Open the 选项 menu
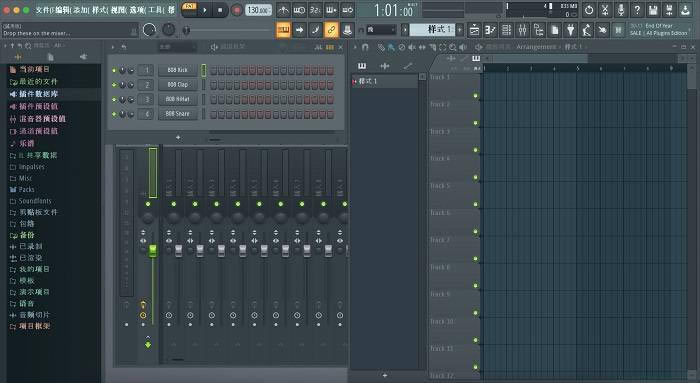Image resolution: width=700 pixels, height=383 pixels. [x=138, y=9]
